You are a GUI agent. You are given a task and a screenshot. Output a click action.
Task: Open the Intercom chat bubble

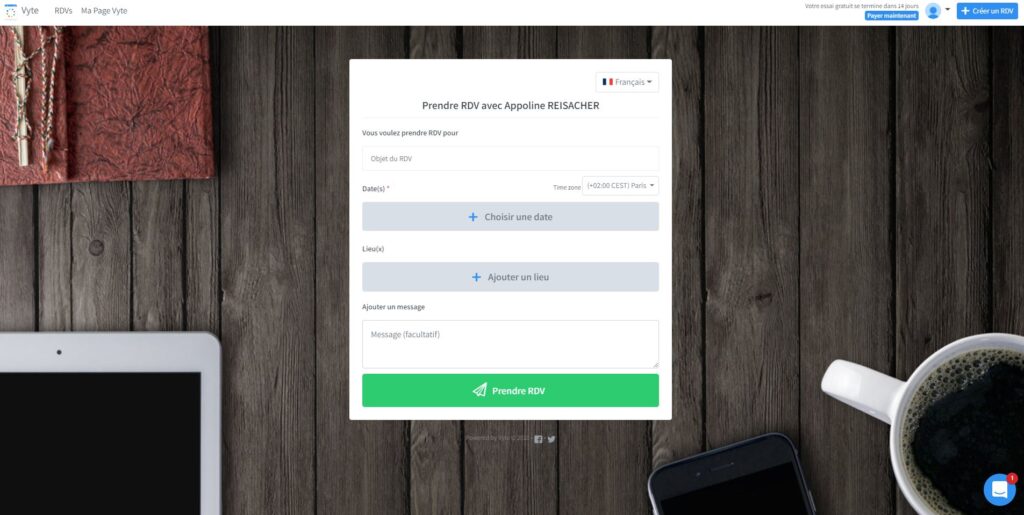tap(999, 490)
